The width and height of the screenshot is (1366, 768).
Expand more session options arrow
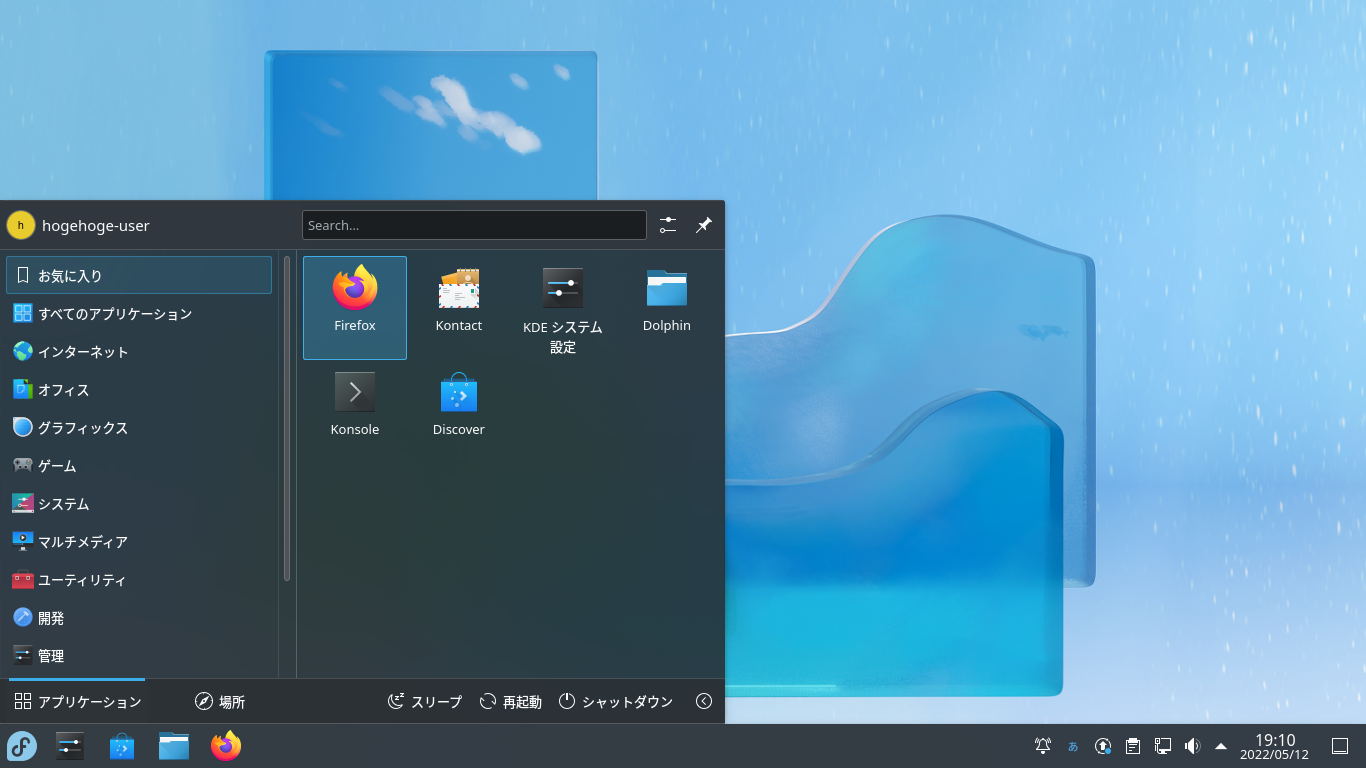pyautogui.click(x=704, y=701)
